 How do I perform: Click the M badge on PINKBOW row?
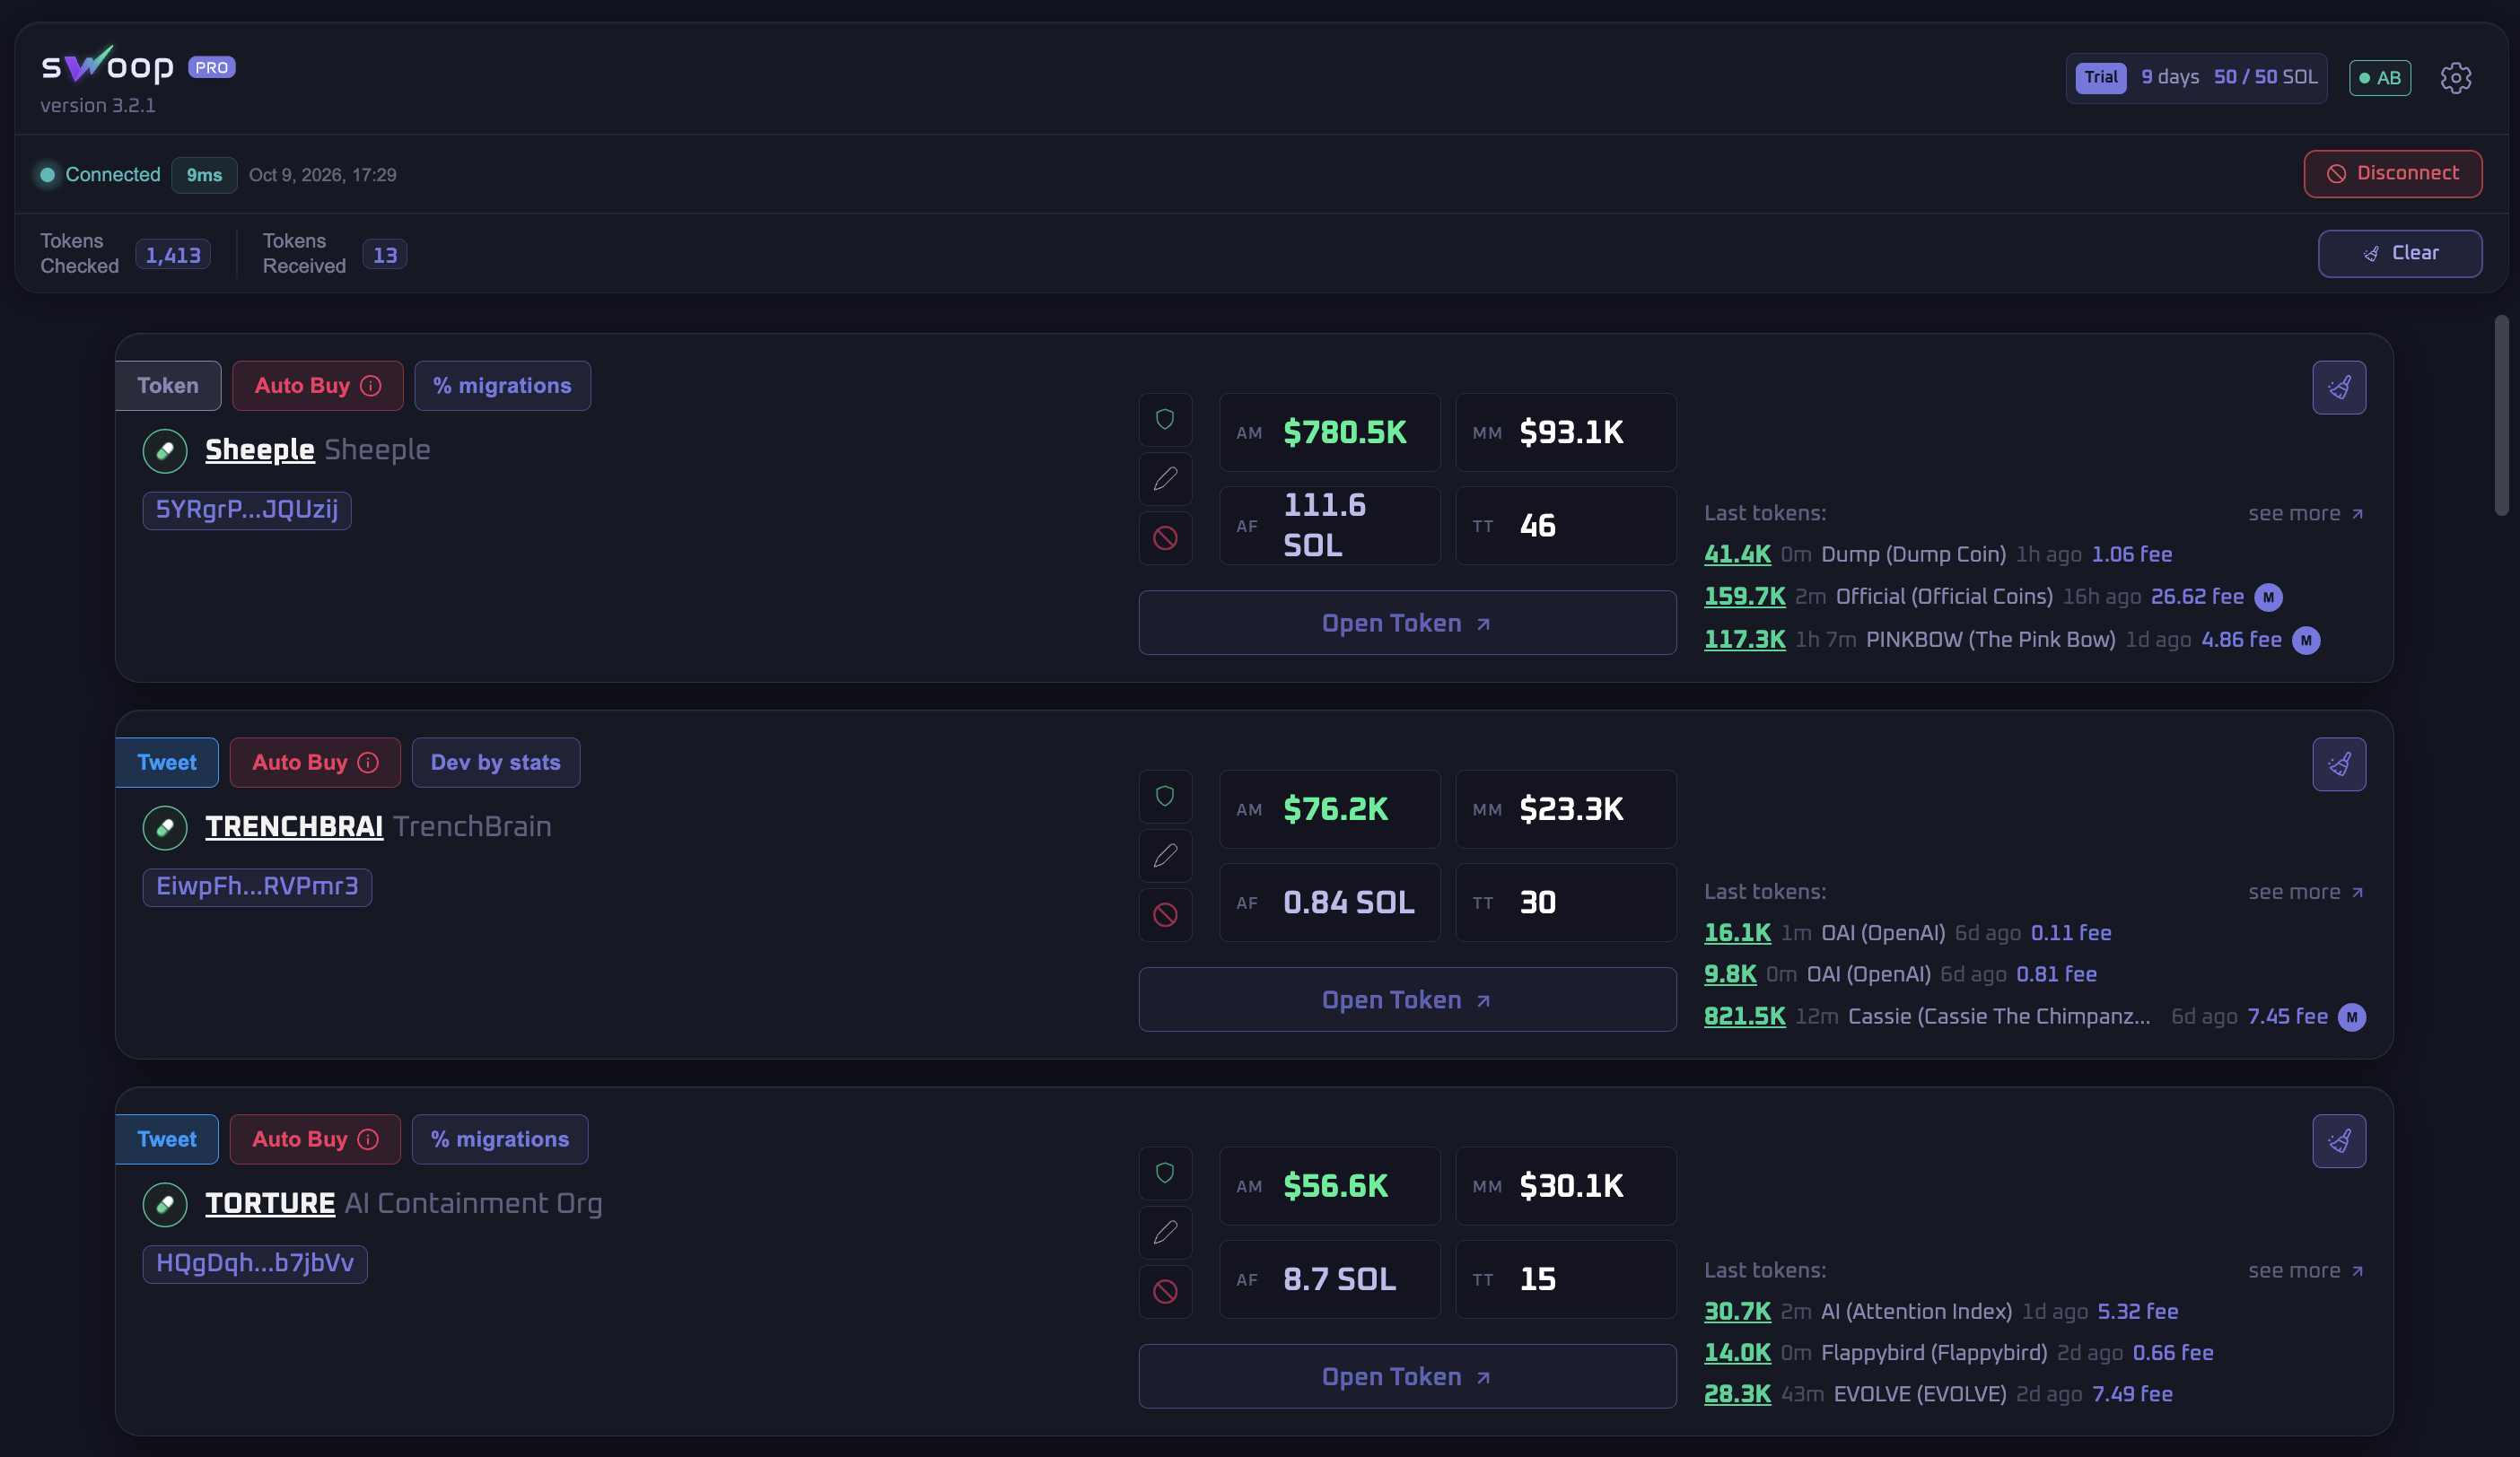pos(2306,641)
